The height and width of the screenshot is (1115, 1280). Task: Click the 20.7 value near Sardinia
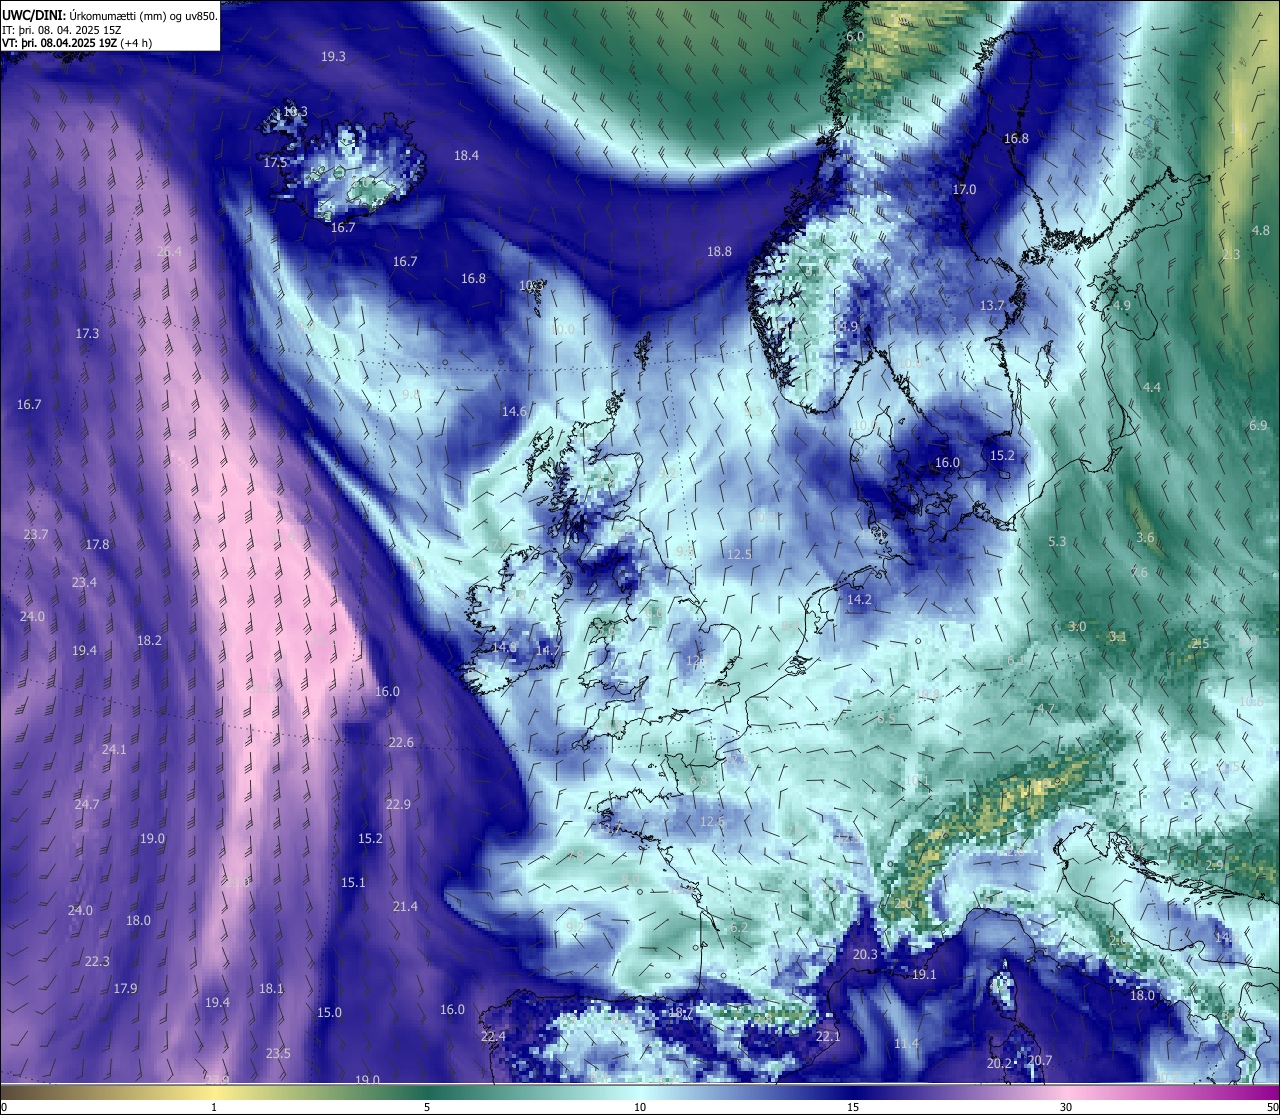click(1040, 1061)
